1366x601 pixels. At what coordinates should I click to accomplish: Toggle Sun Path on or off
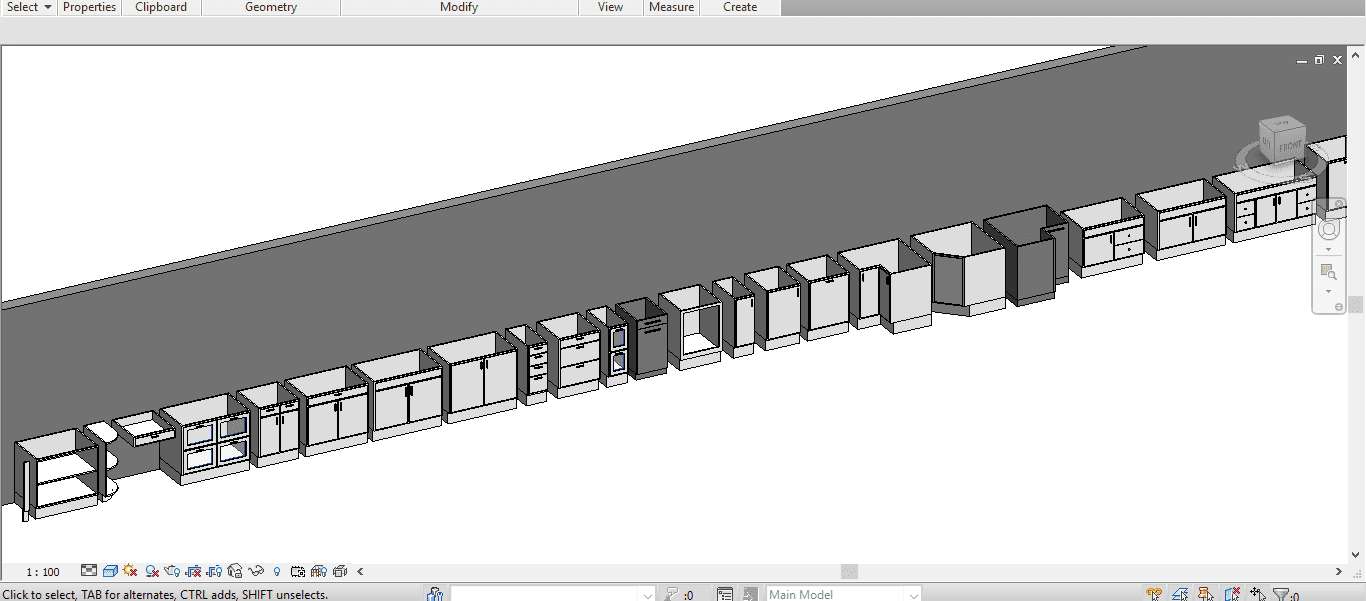pyautogui.click(x=130, y=572)
